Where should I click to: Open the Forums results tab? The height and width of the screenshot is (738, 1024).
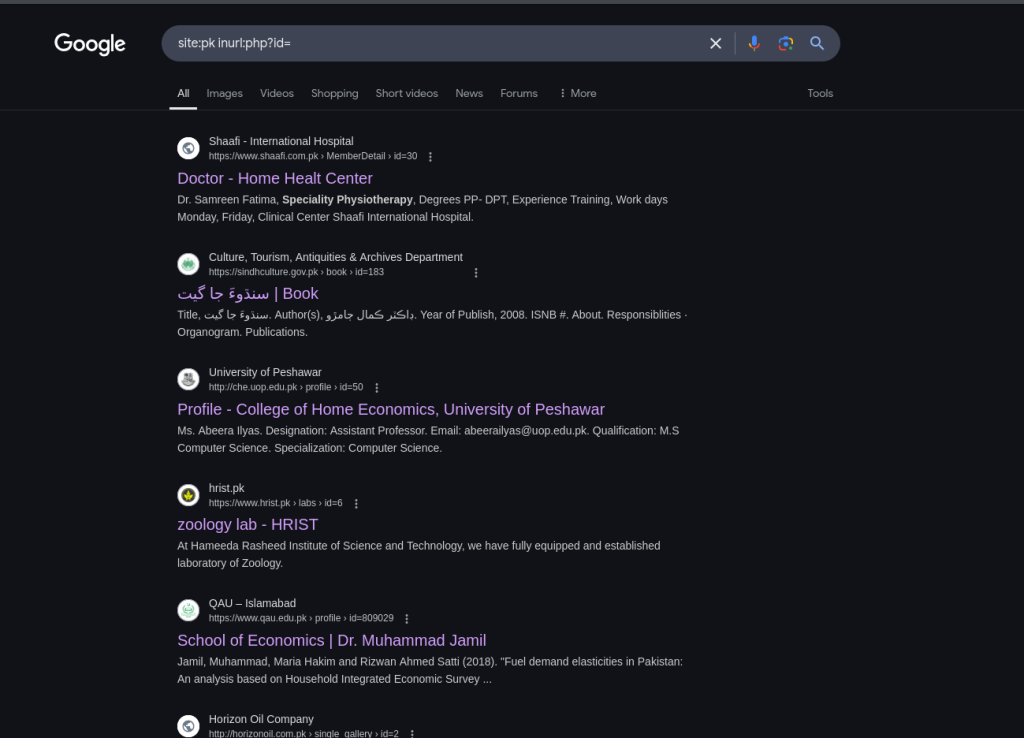pos(519,93)
